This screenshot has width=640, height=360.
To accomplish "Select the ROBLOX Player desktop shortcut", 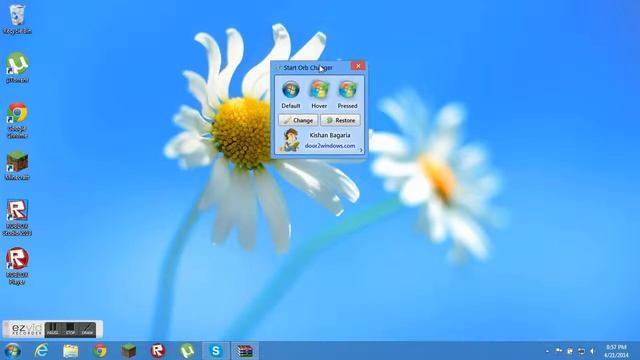I will [17, 266].
